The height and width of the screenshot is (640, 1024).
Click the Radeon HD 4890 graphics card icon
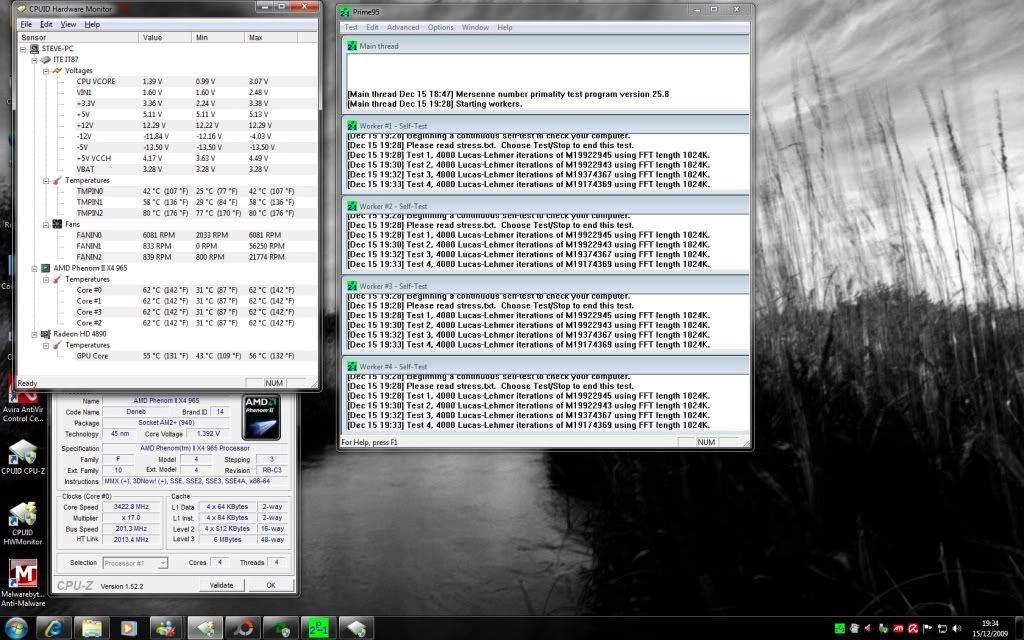(46, 334)
